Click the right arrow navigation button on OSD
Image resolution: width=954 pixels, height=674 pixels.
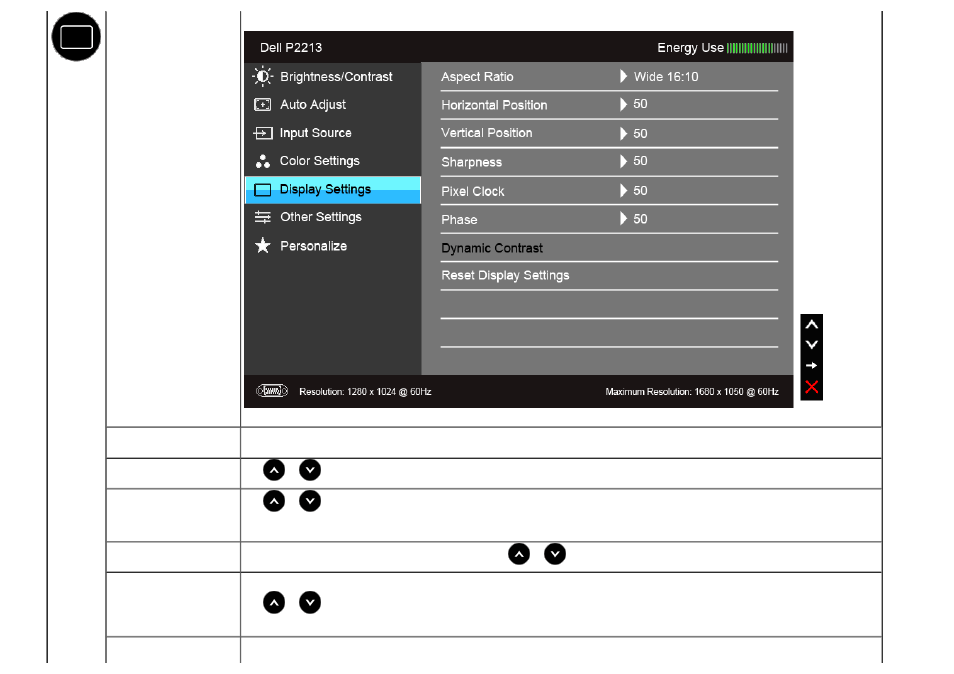point(811,366)
